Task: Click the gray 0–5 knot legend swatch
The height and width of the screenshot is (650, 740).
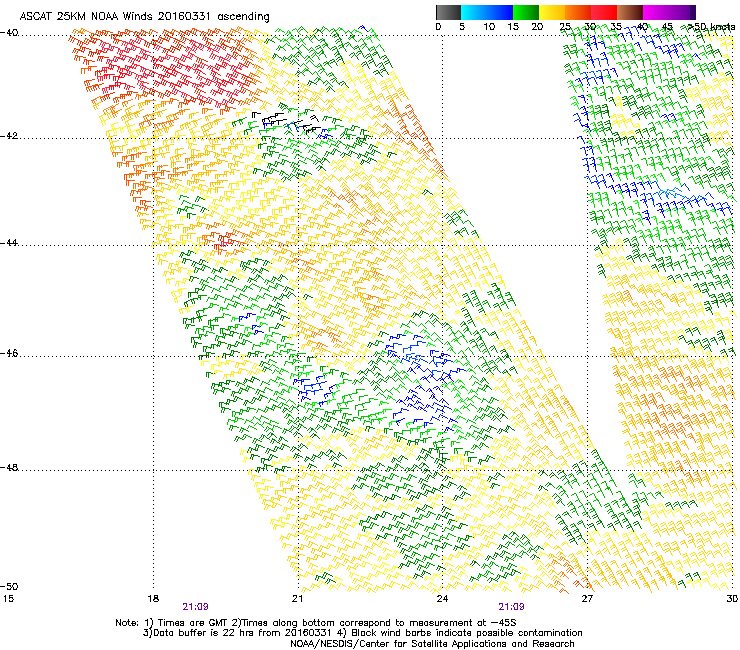Action: pyautogui.click(x=448, y=12)
